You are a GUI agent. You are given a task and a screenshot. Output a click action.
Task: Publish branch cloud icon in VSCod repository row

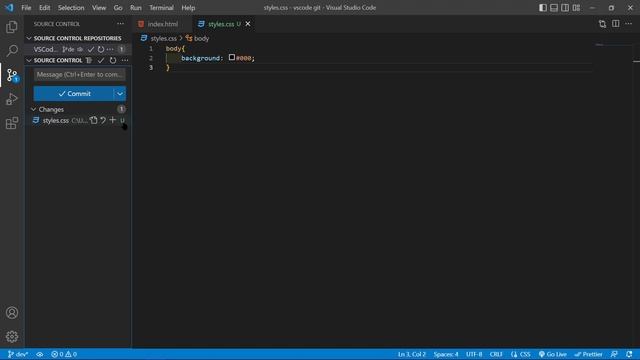(x=80, y=49)
